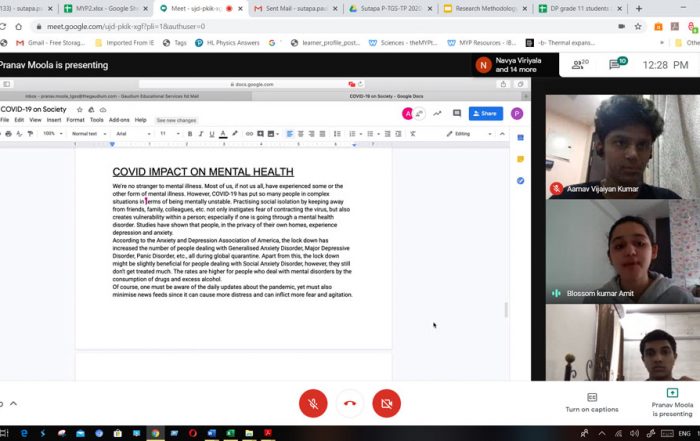The width and height of the screenshot is (700, 441).
Task: Open the Calendar side panel icon
Action: point(520,137)
